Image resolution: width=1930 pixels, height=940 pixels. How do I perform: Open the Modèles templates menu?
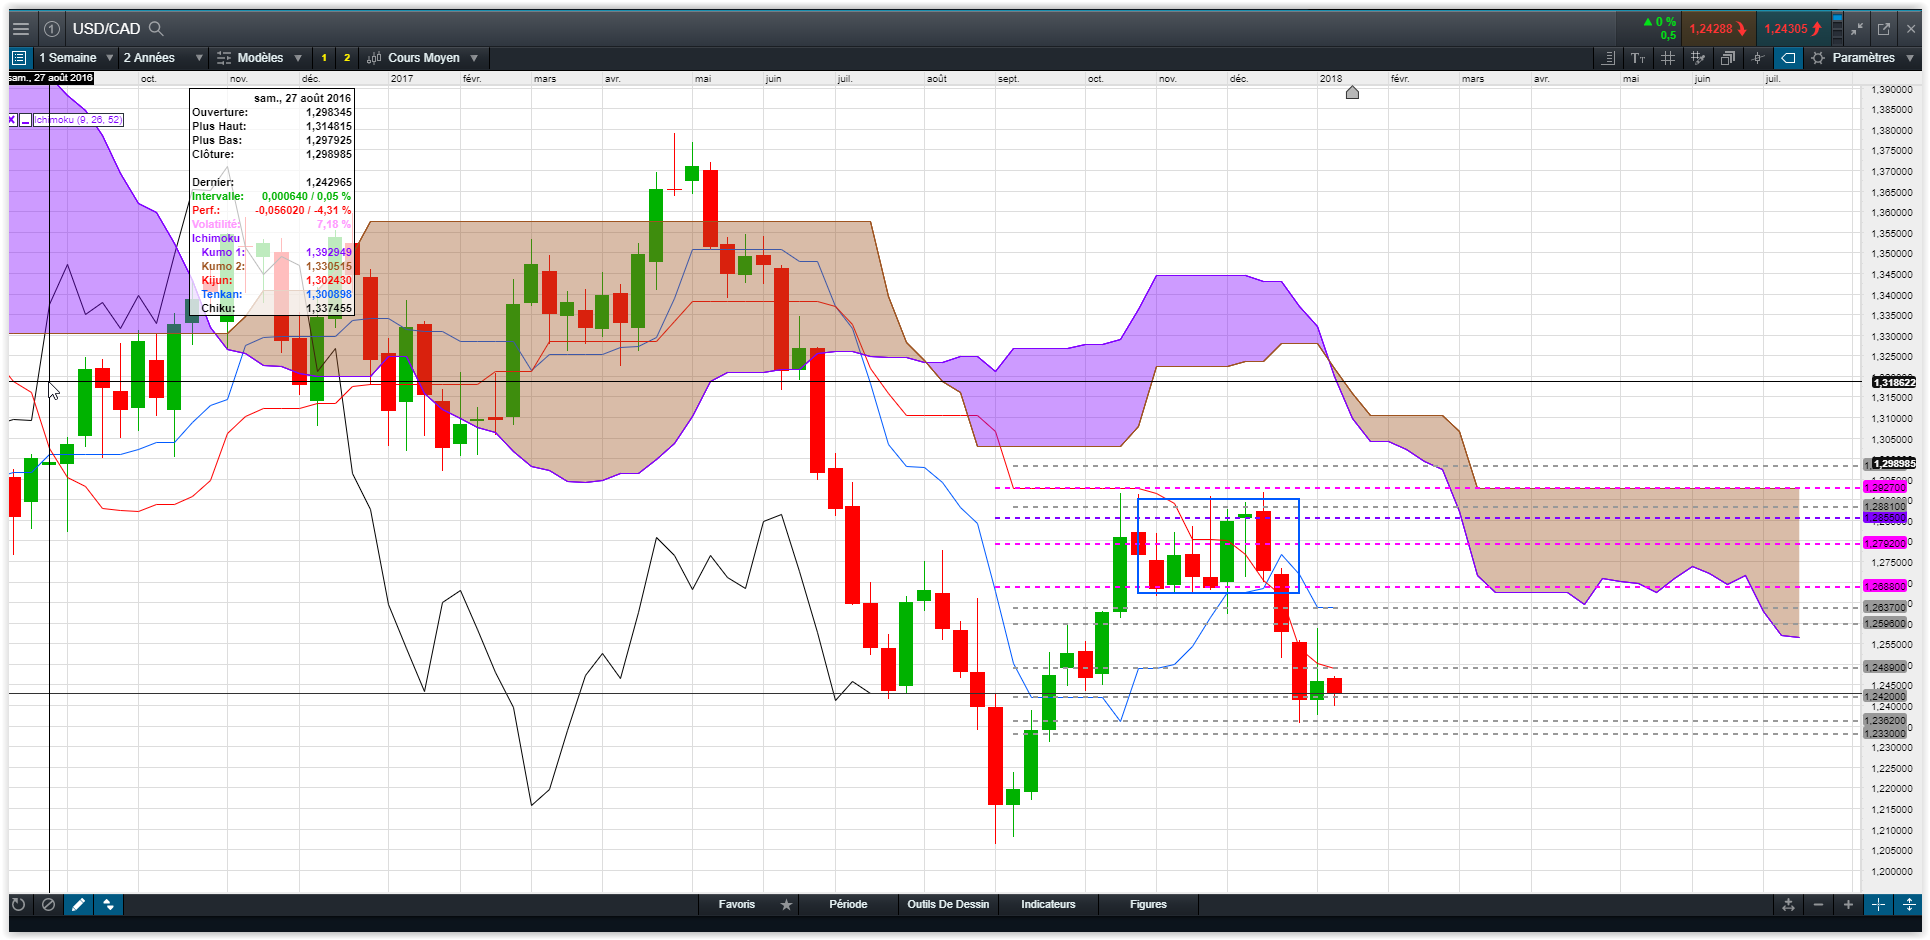point(260,58)
